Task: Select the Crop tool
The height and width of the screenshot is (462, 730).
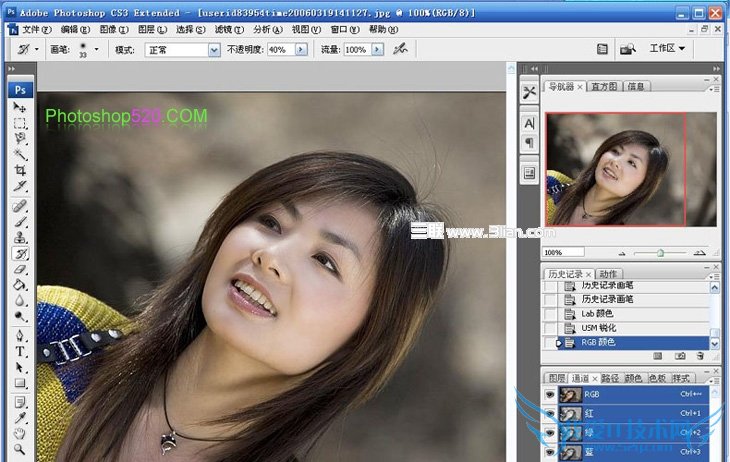Action: click(20, 171)
